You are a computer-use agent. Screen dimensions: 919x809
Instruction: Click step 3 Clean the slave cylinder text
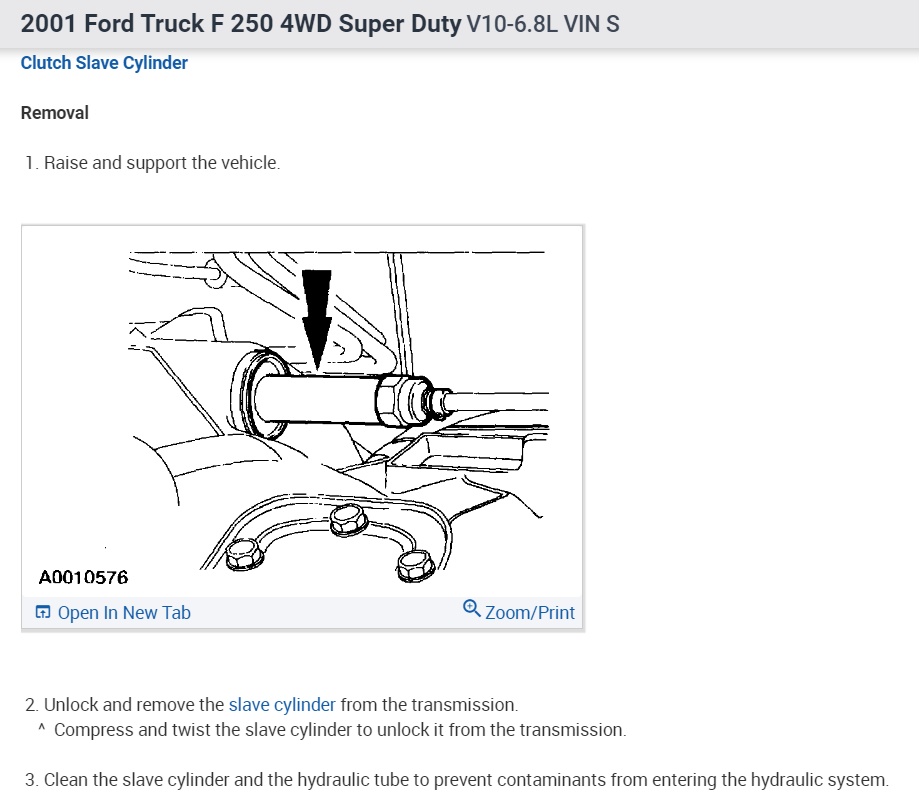coord(465,779)
